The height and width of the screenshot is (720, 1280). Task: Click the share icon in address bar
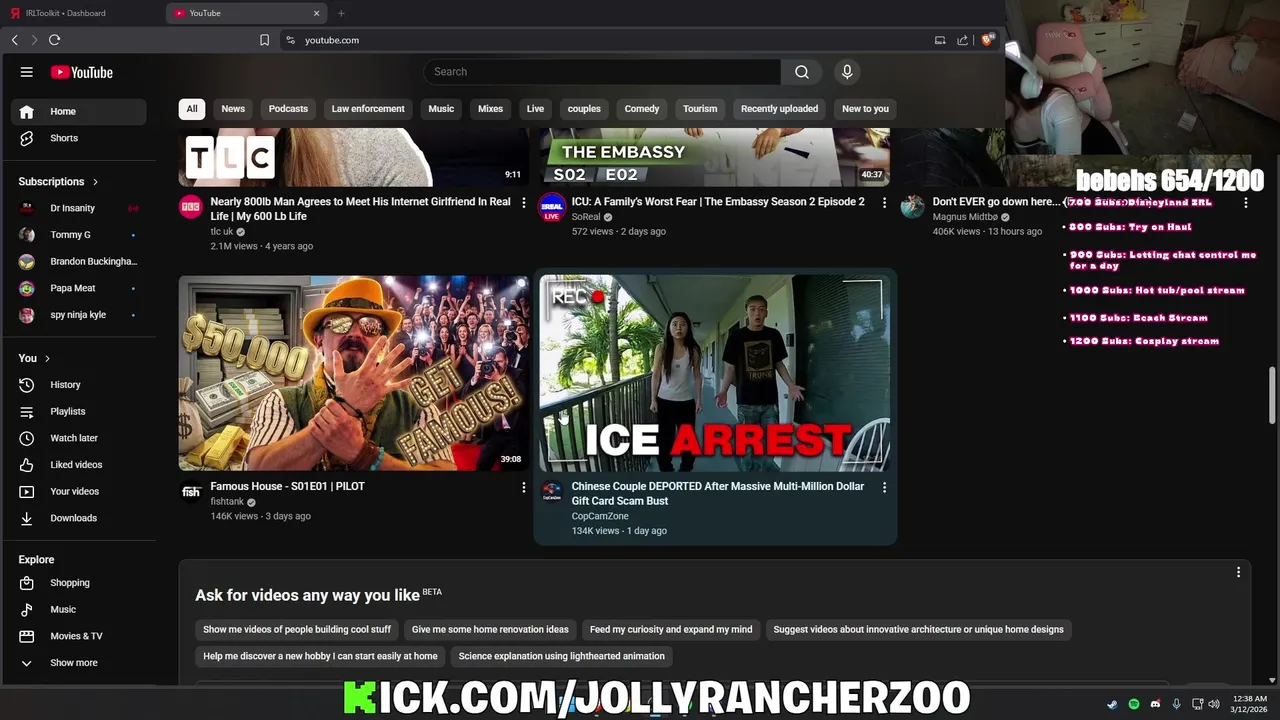[x=962, y=40]
